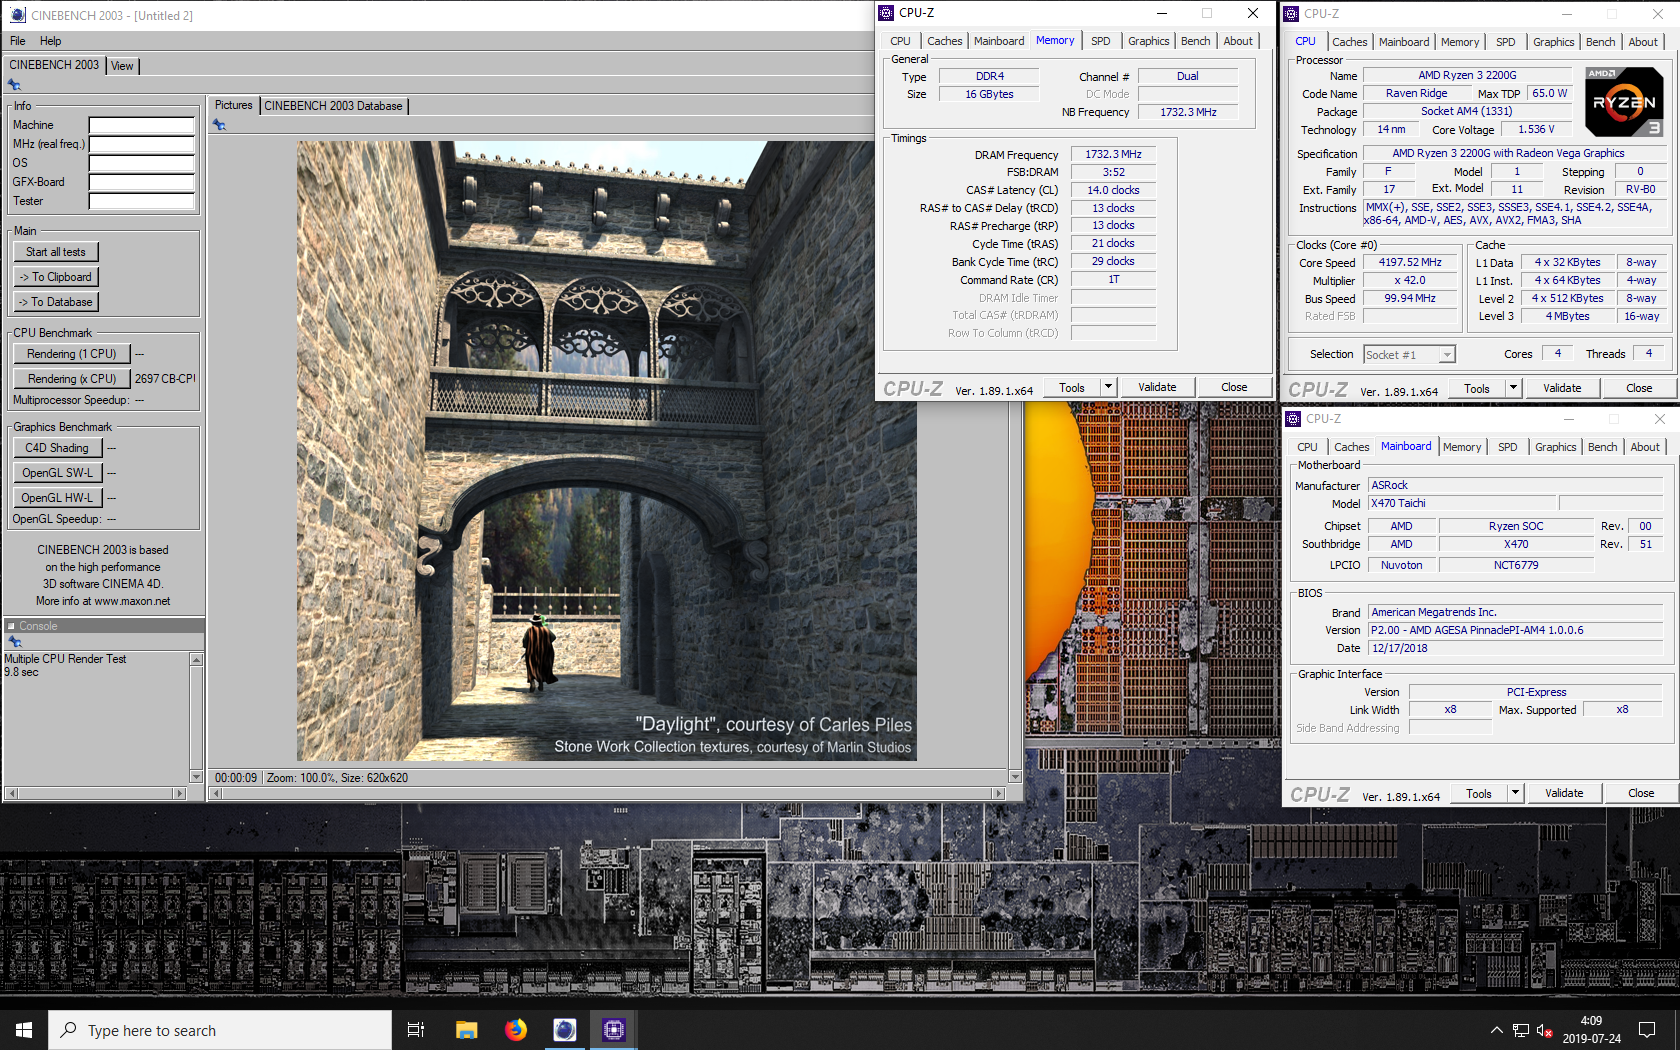
Task: Click the MHz (real freq.) input field
Action: (142, 145)
